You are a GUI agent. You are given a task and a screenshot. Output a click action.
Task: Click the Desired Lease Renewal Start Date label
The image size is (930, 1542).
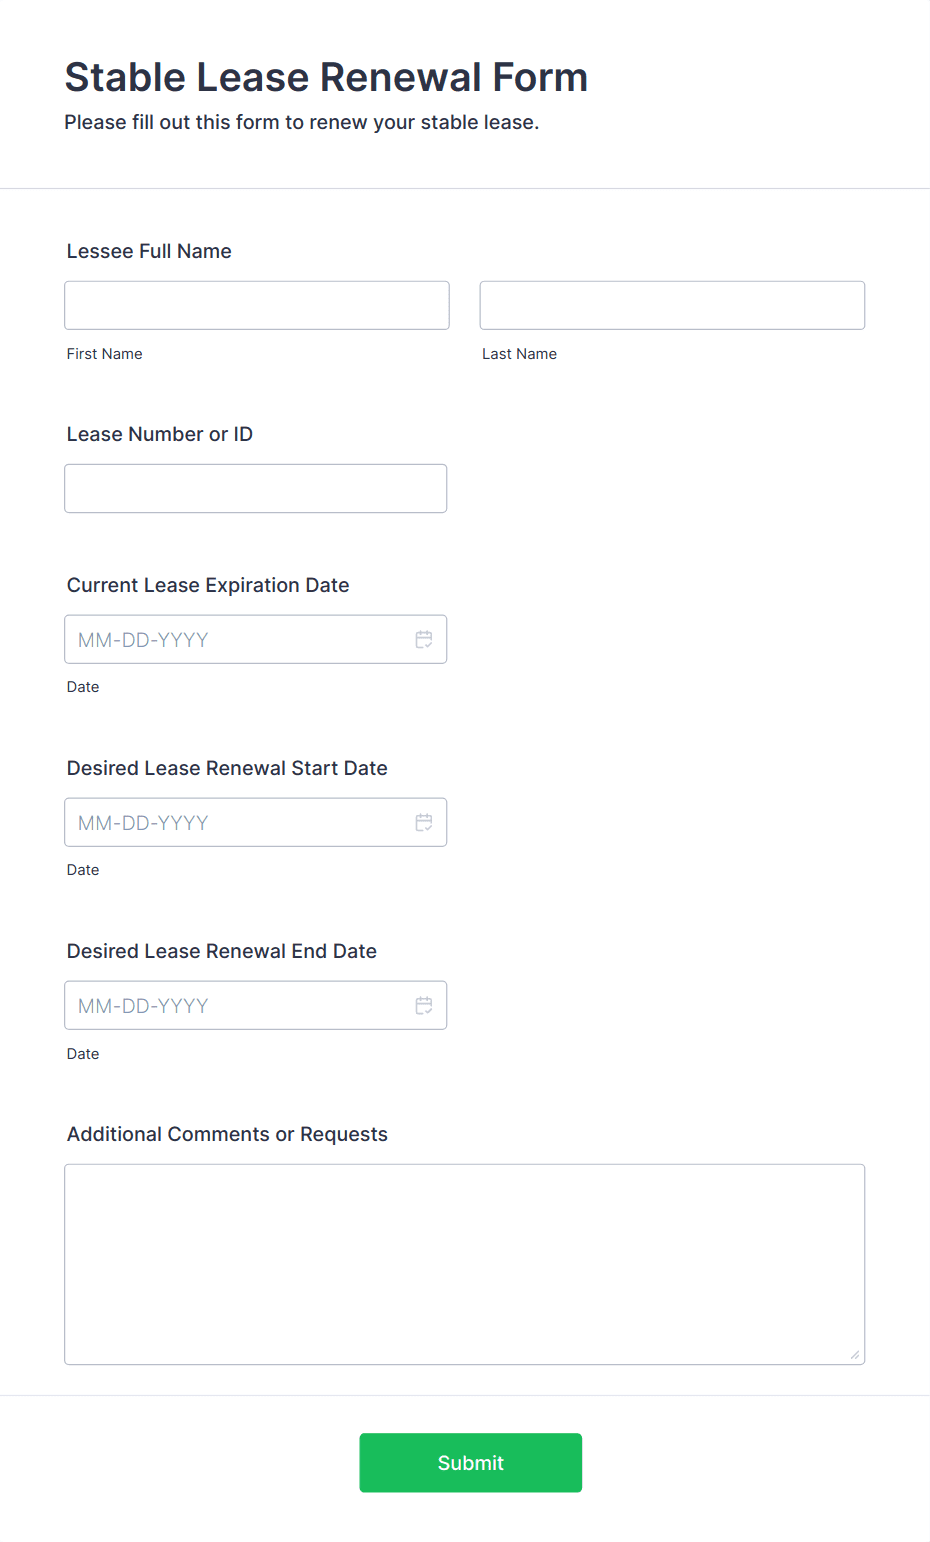227,768
